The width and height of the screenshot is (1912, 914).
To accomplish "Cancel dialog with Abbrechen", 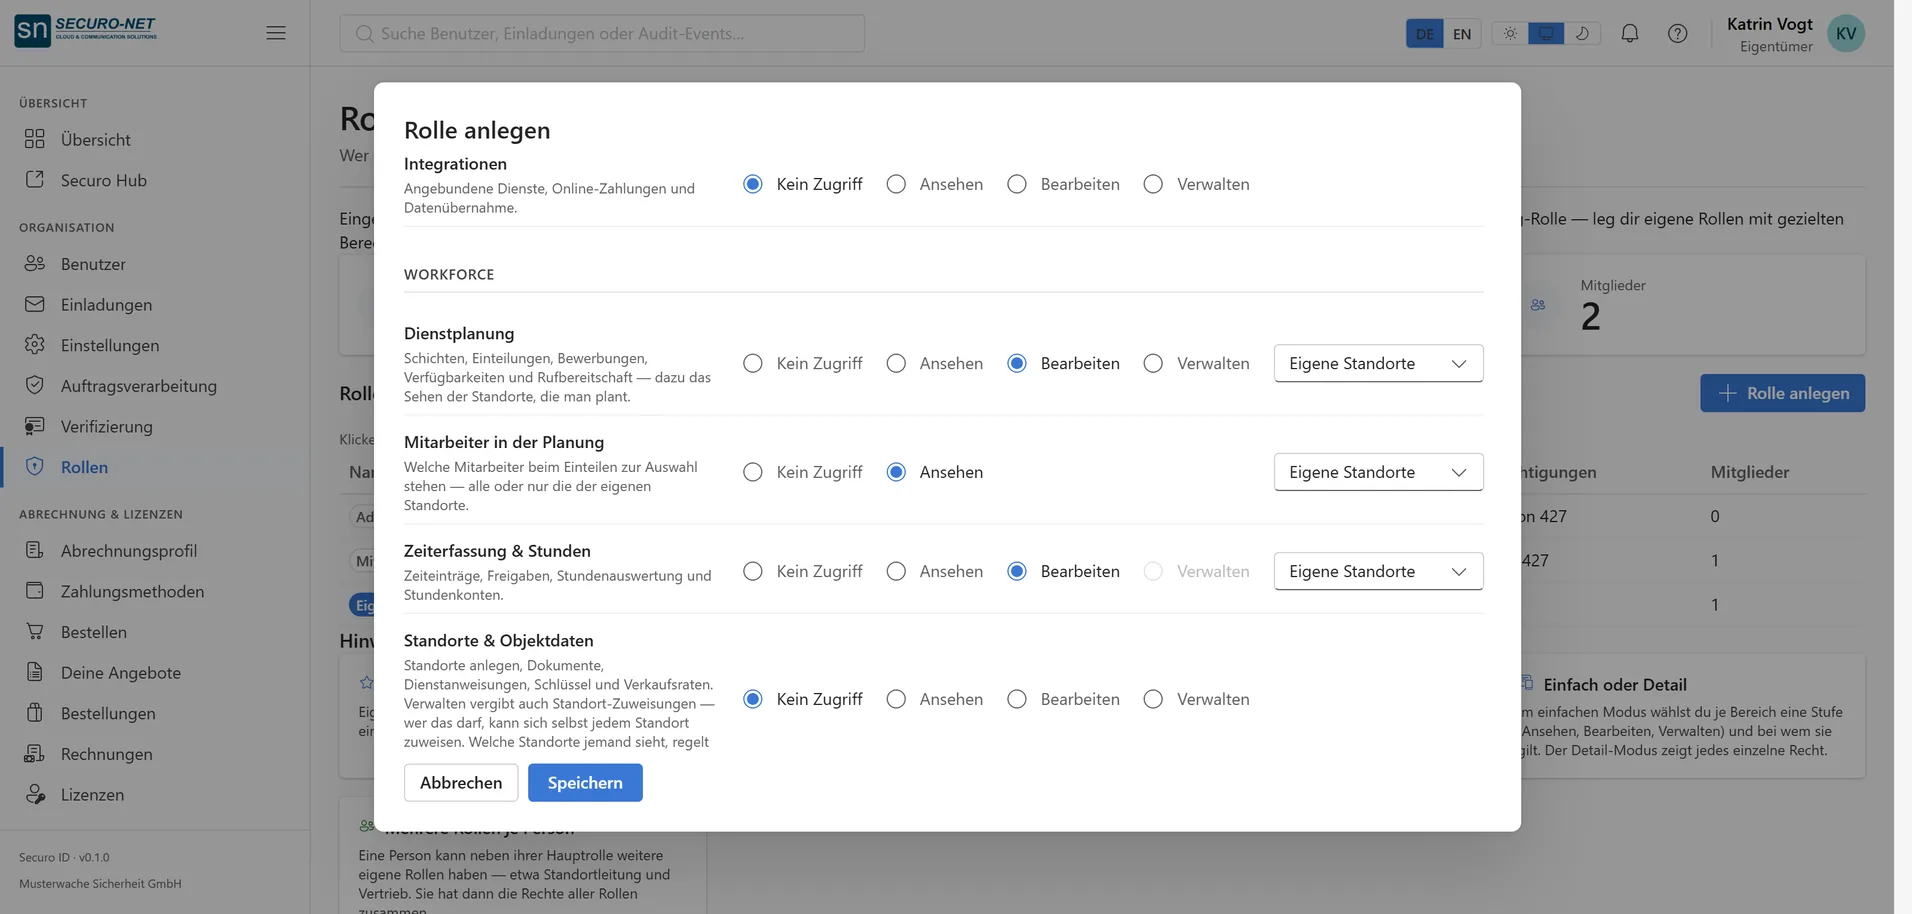I will click(x=461, y=783).
